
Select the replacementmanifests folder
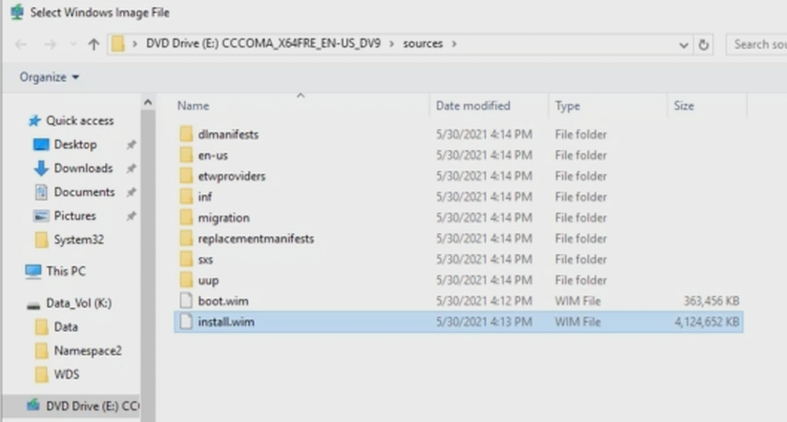tap(255, 238)
